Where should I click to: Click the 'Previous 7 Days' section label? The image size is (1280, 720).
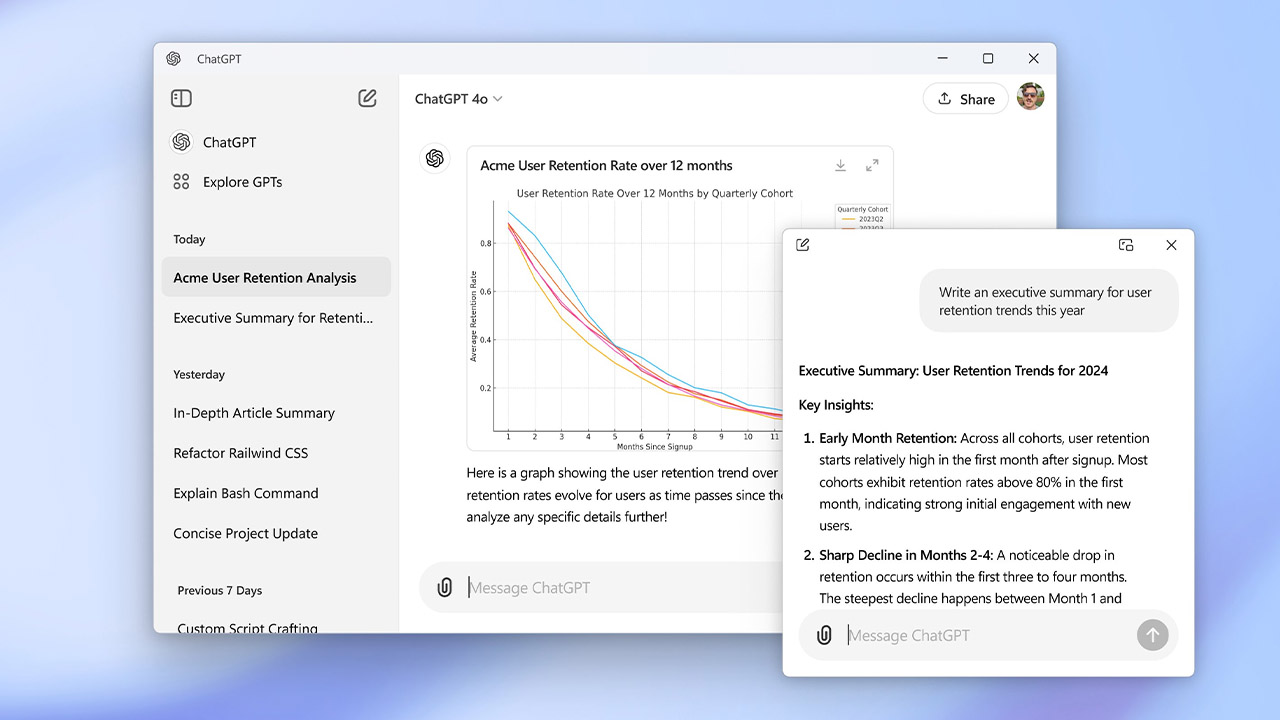click(220, 591)
